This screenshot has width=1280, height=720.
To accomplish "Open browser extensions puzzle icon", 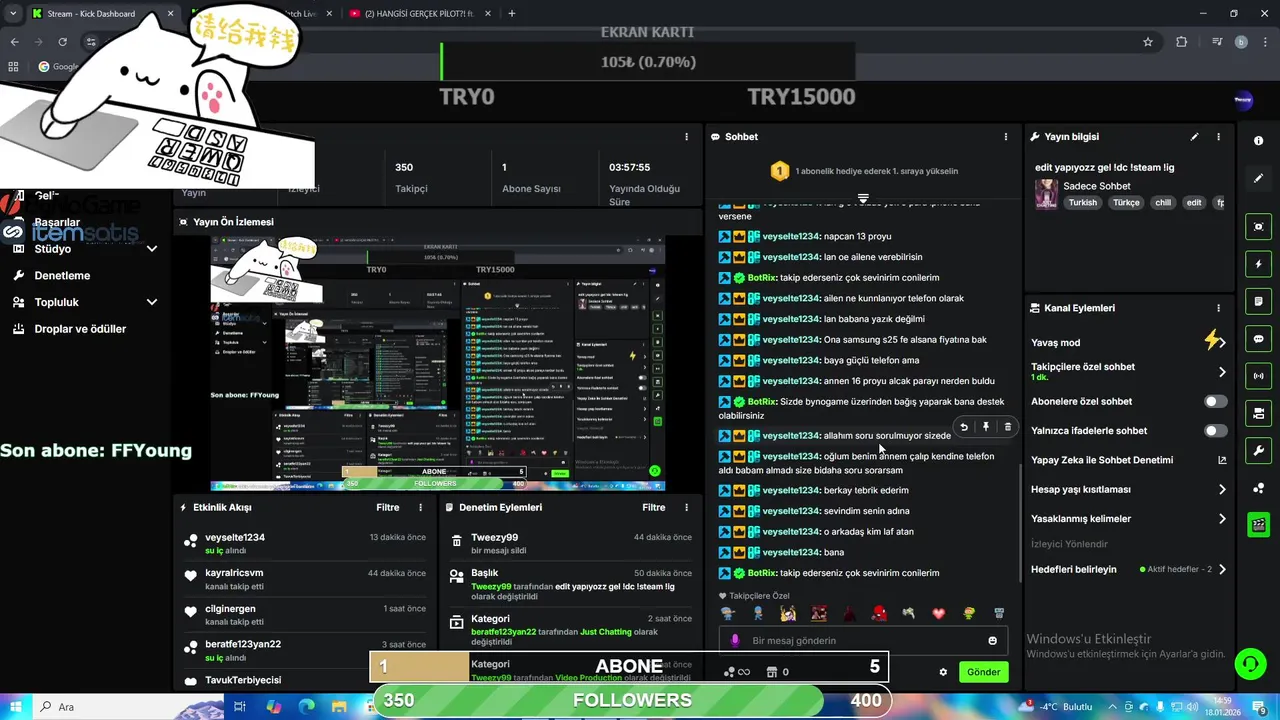I will (1182, 42).
